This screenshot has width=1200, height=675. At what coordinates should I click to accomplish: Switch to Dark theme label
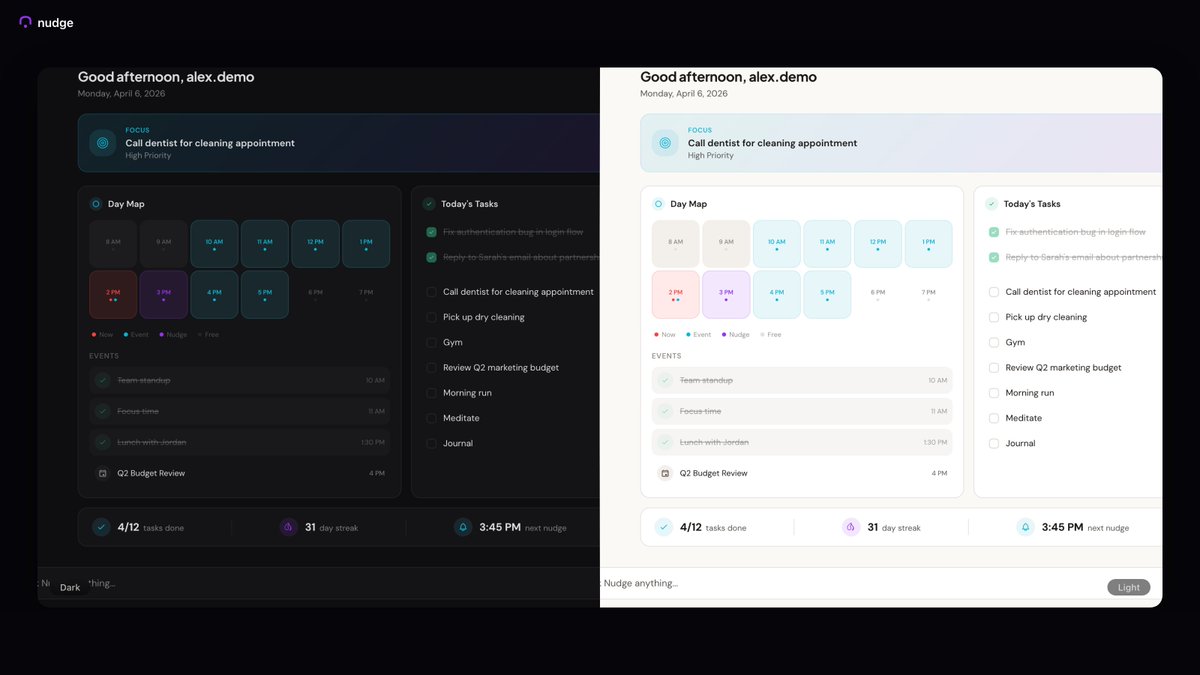coord(70,588)
